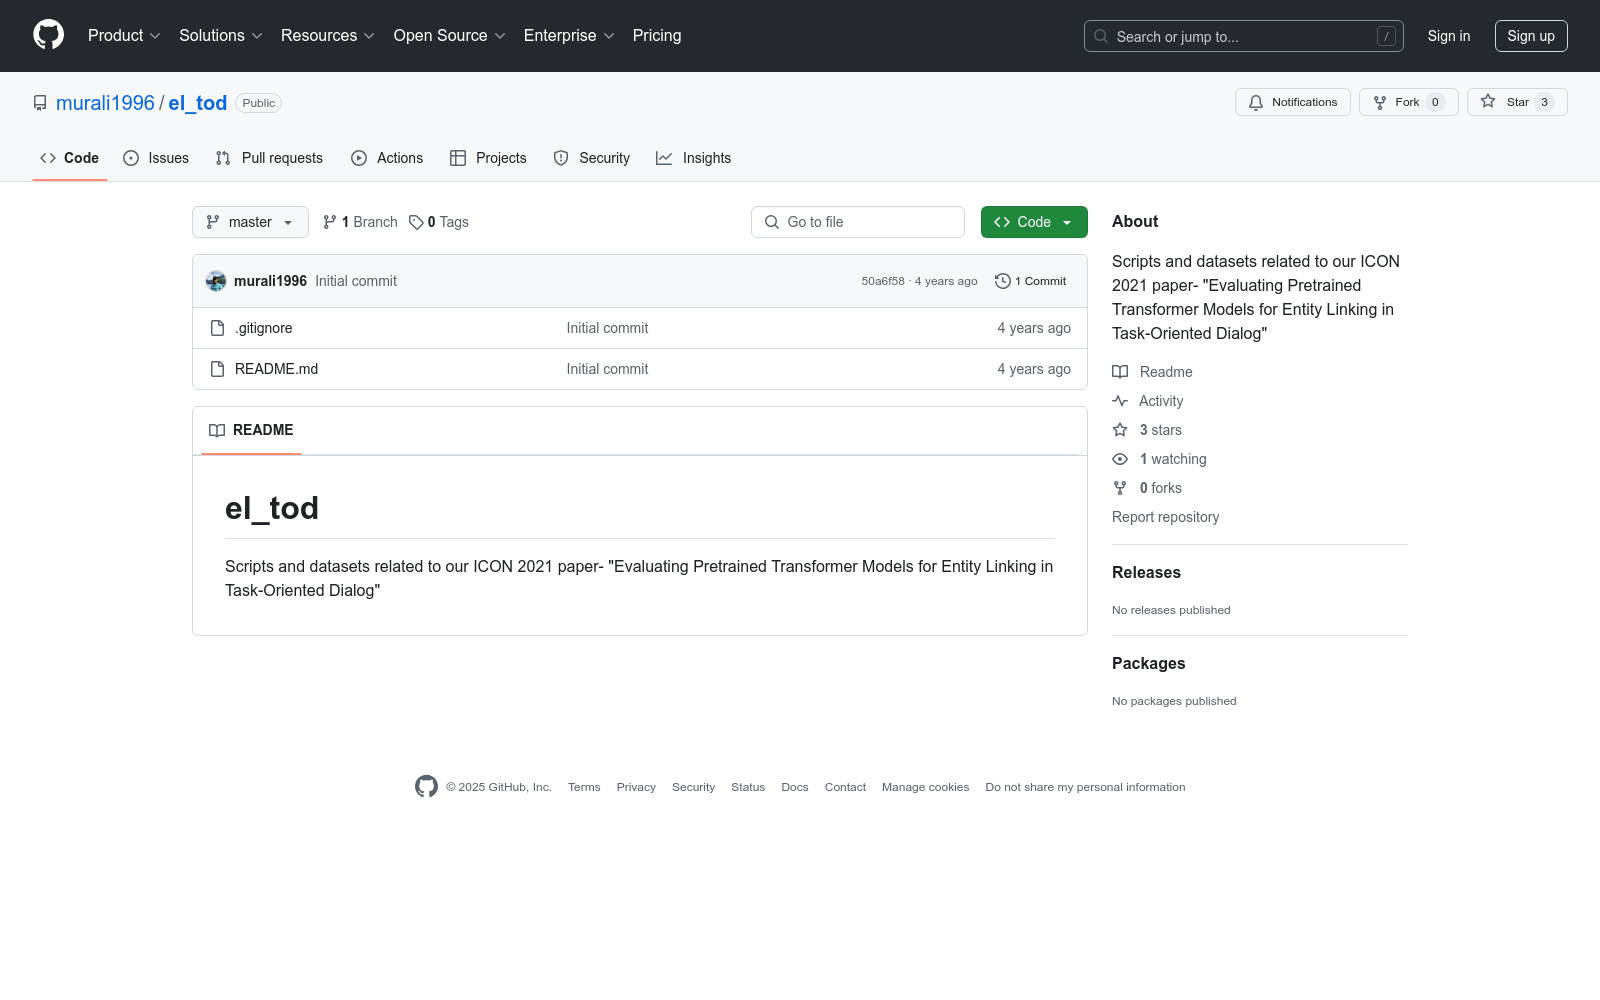The width and height of the screenshot is (1600, 1000).
Task: Open the footer Security link
Action: pos(693,787)
